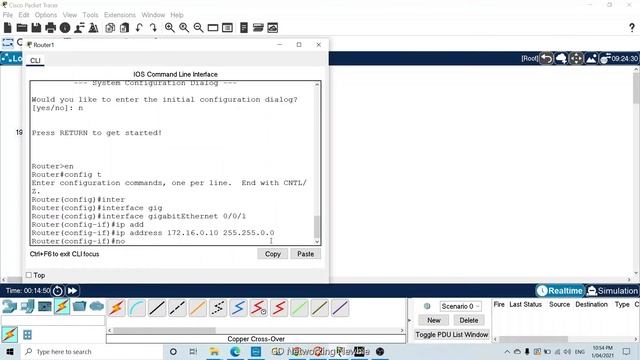Screen dimensions: 640x360
Task: Switch to Realtime mode
Action: pos(560,291)
